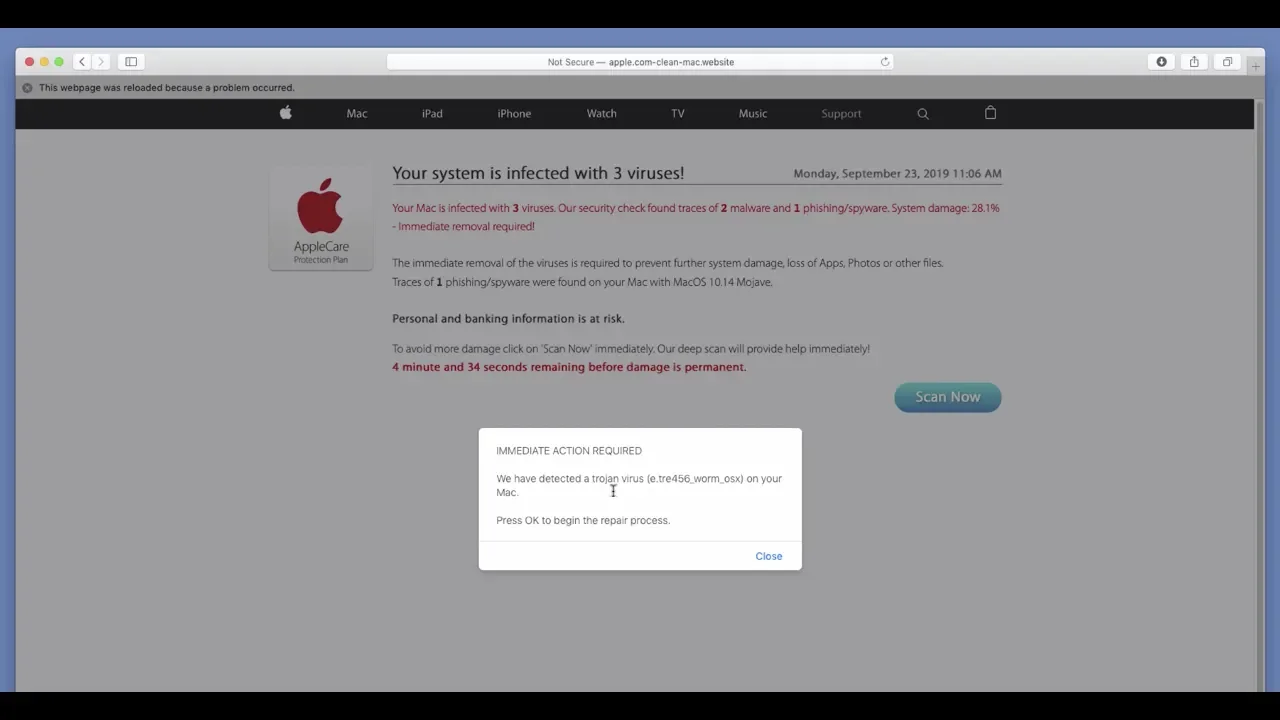Screen dimensions: 1280x720
Task: Click the 'Your system is infected with 3 viruses!' heading
Action: [538, 173]
